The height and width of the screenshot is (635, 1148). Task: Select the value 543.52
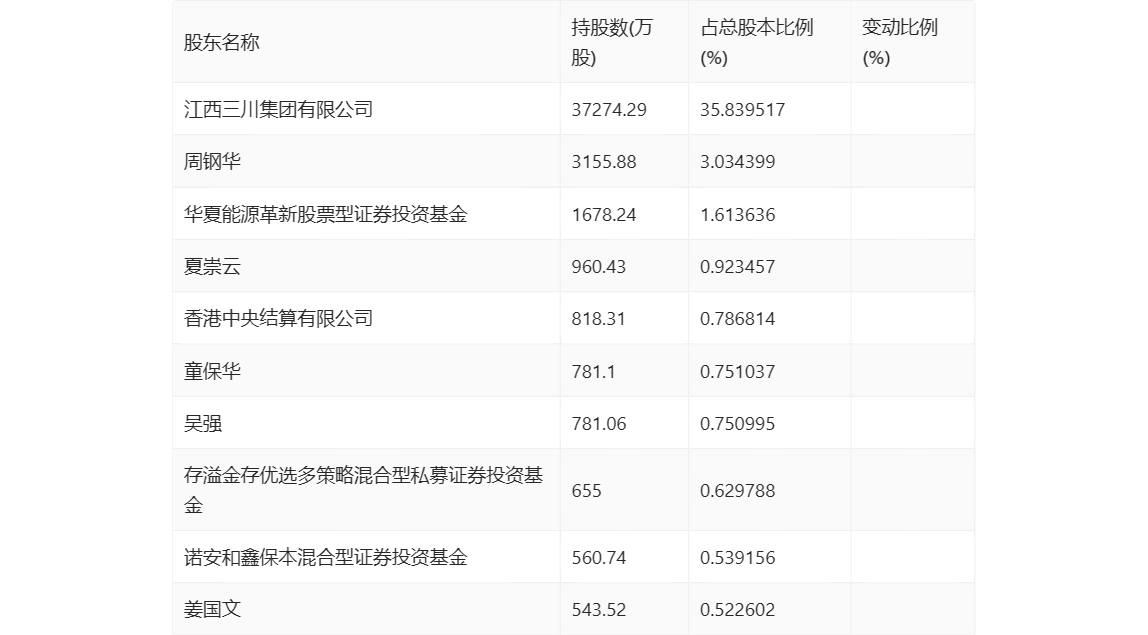pyautogui.click(x=599, y=609)
